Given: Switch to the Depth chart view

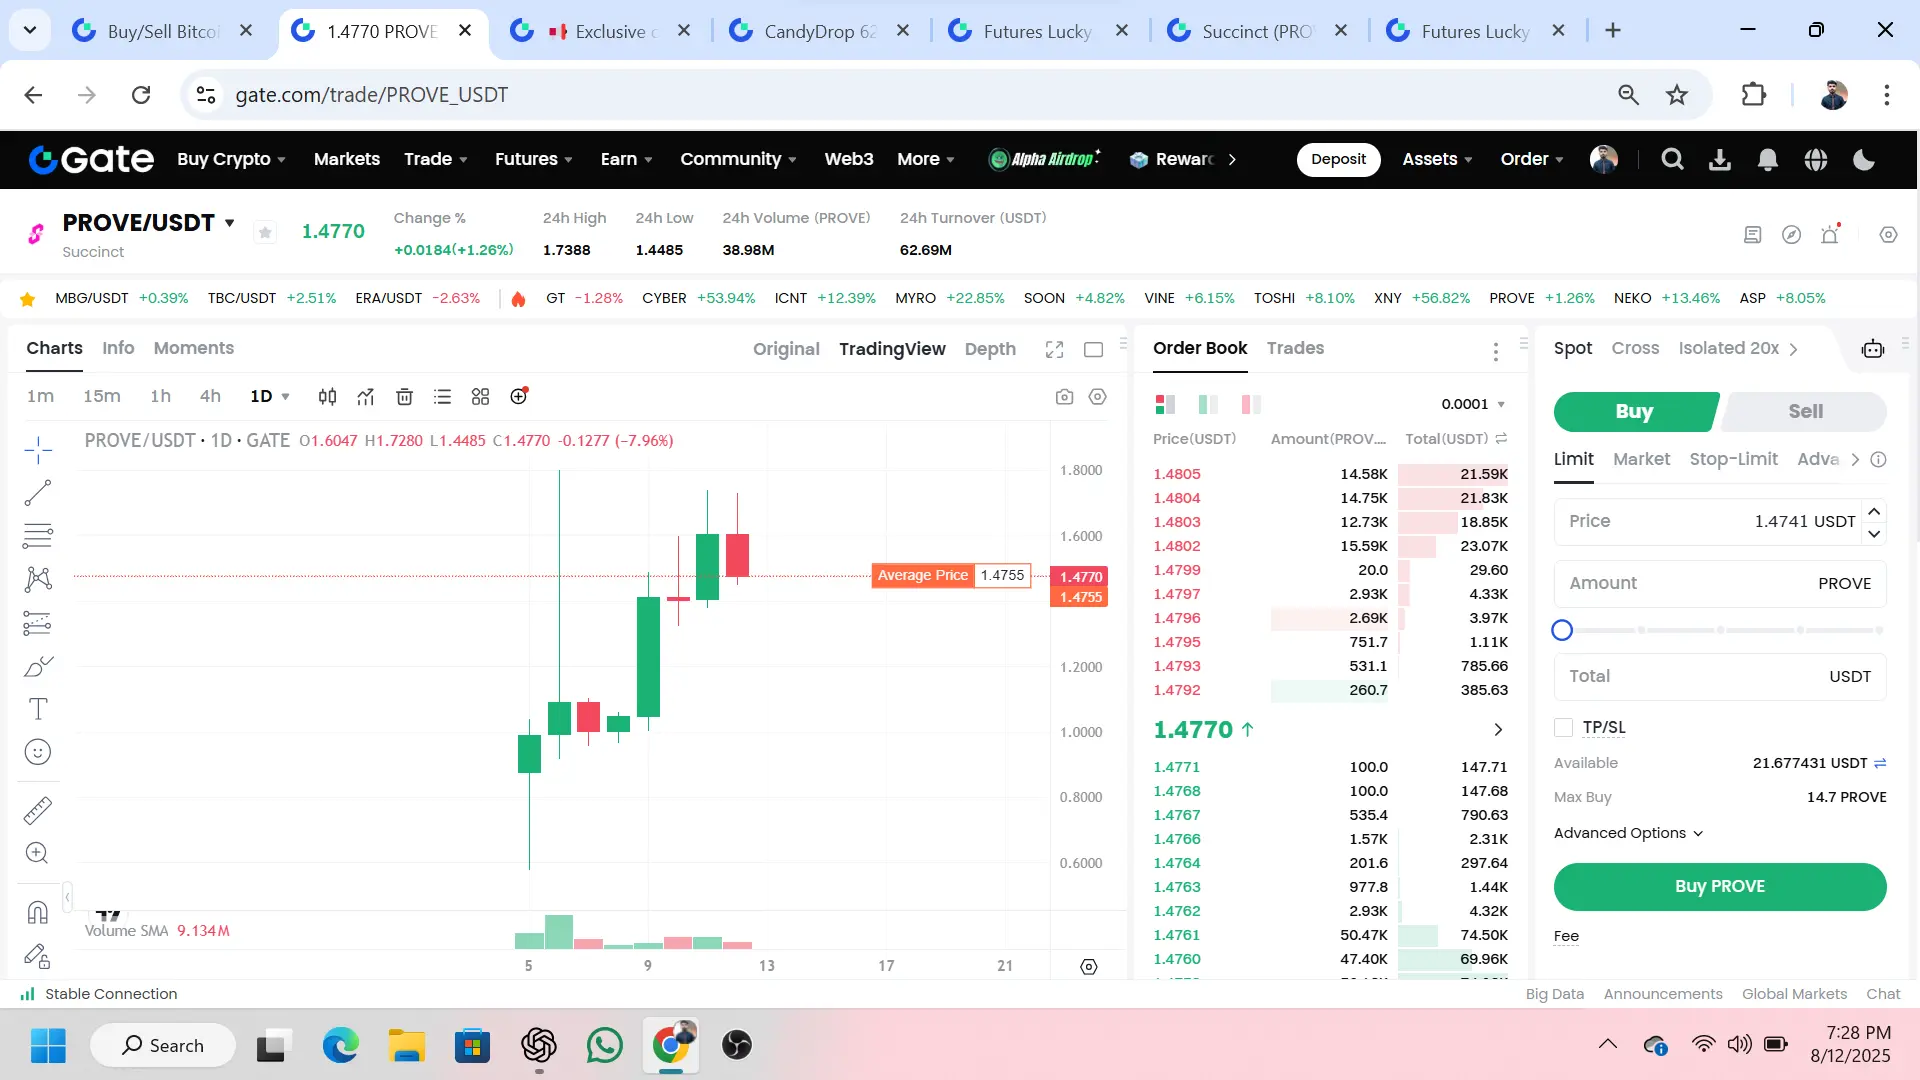Looking at the screenshot, I should [990, 349].
